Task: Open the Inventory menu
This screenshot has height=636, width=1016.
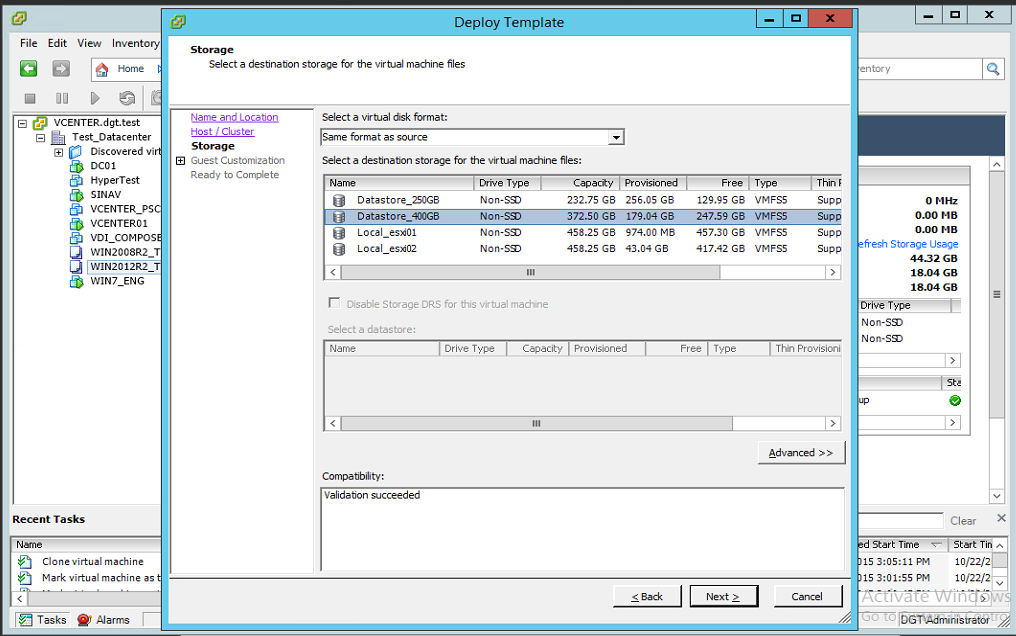Action: click(x=135, y=43)
